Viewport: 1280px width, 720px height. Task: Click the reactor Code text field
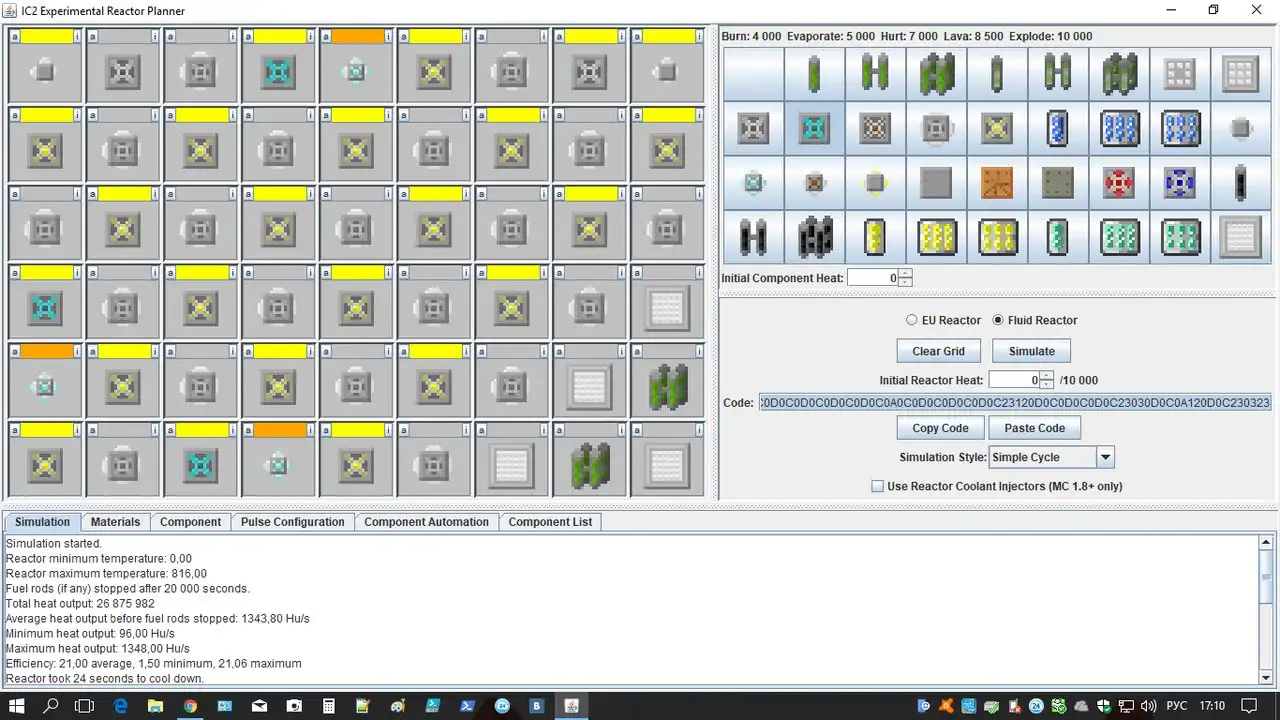(x=1014, y=403)
